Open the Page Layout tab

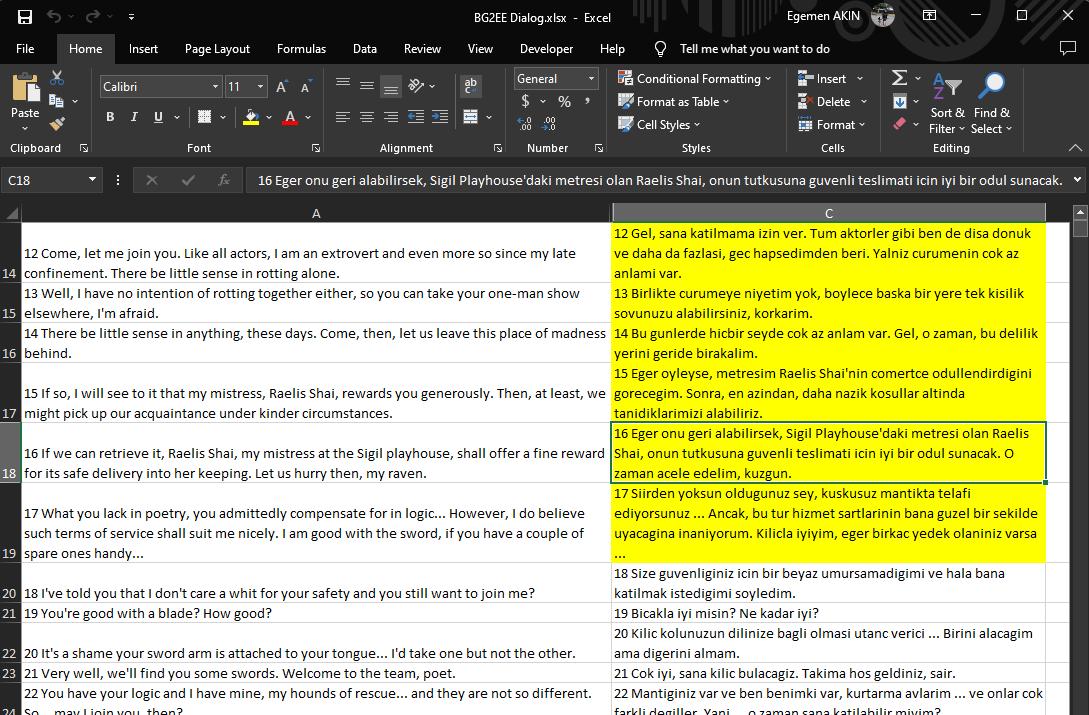[x=217, y=48]
